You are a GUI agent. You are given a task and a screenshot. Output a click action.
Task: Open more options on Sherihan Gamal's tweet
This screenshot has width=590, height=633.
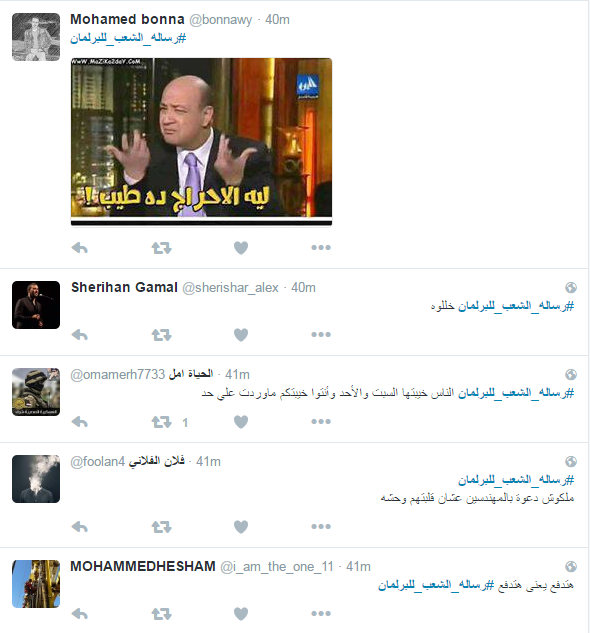[x=321, y=335]
